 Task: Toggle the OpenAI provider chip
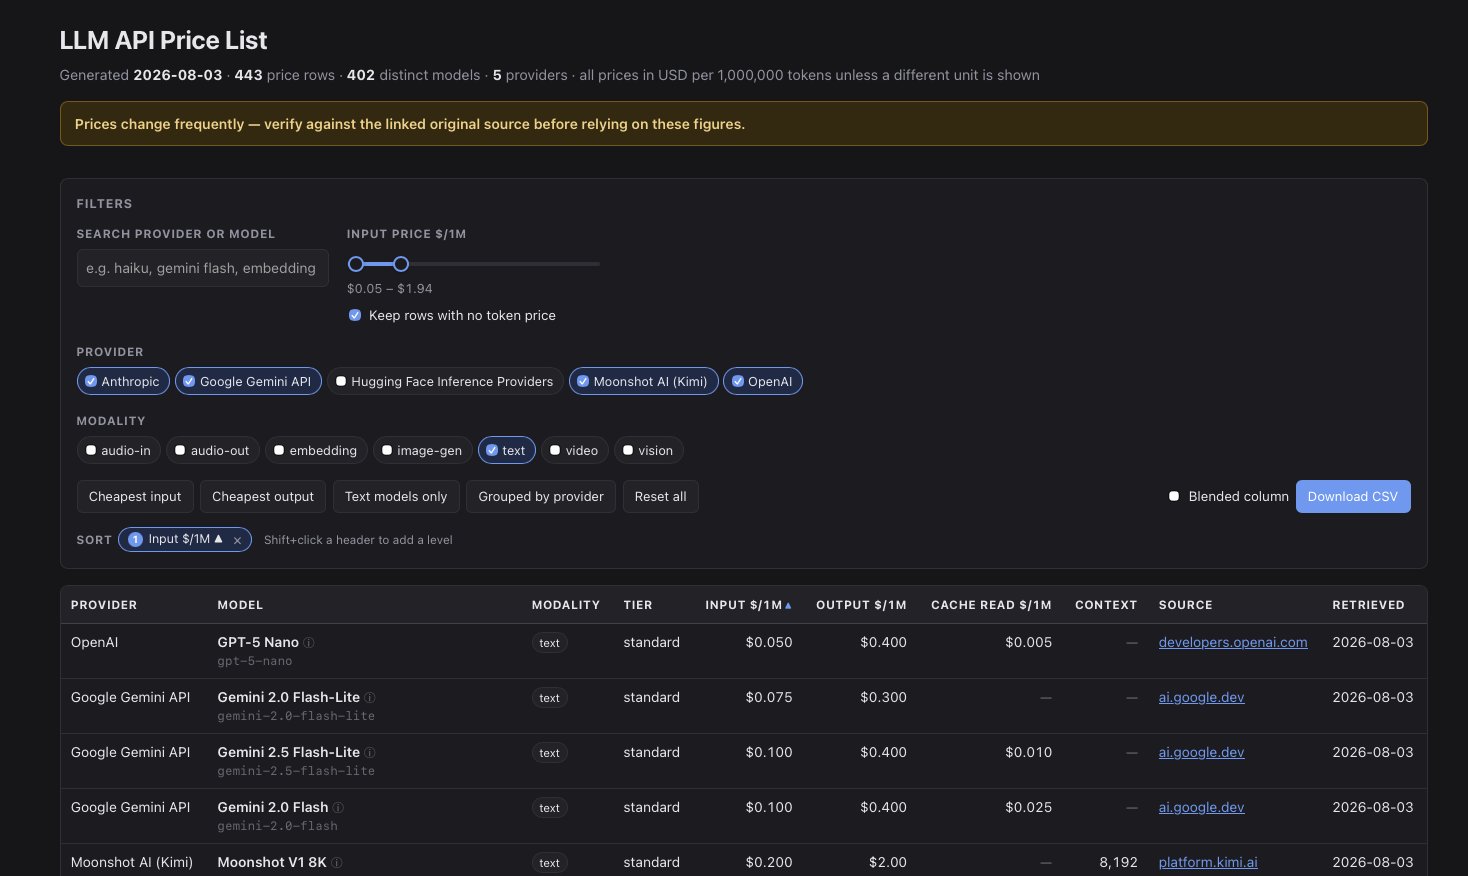(x=762, y=381)
